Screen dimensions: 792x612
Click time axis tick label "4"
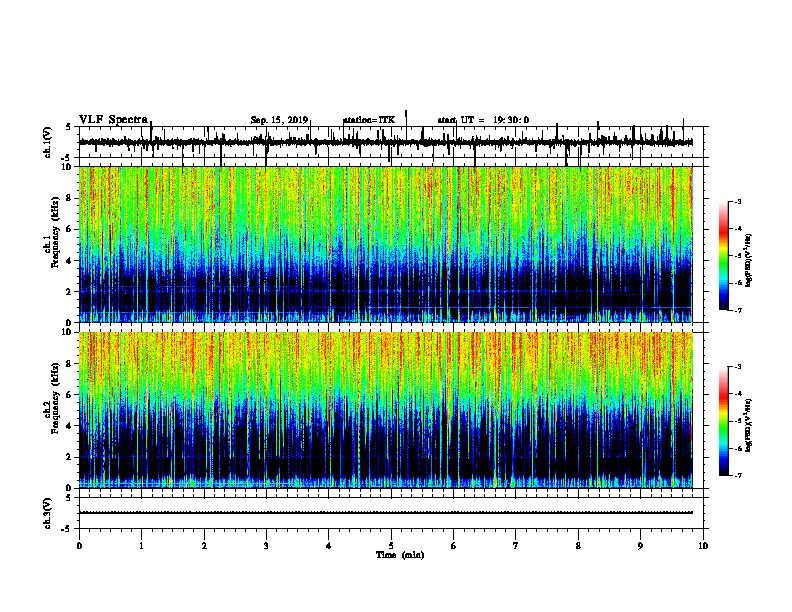click(x=328, y=546)
